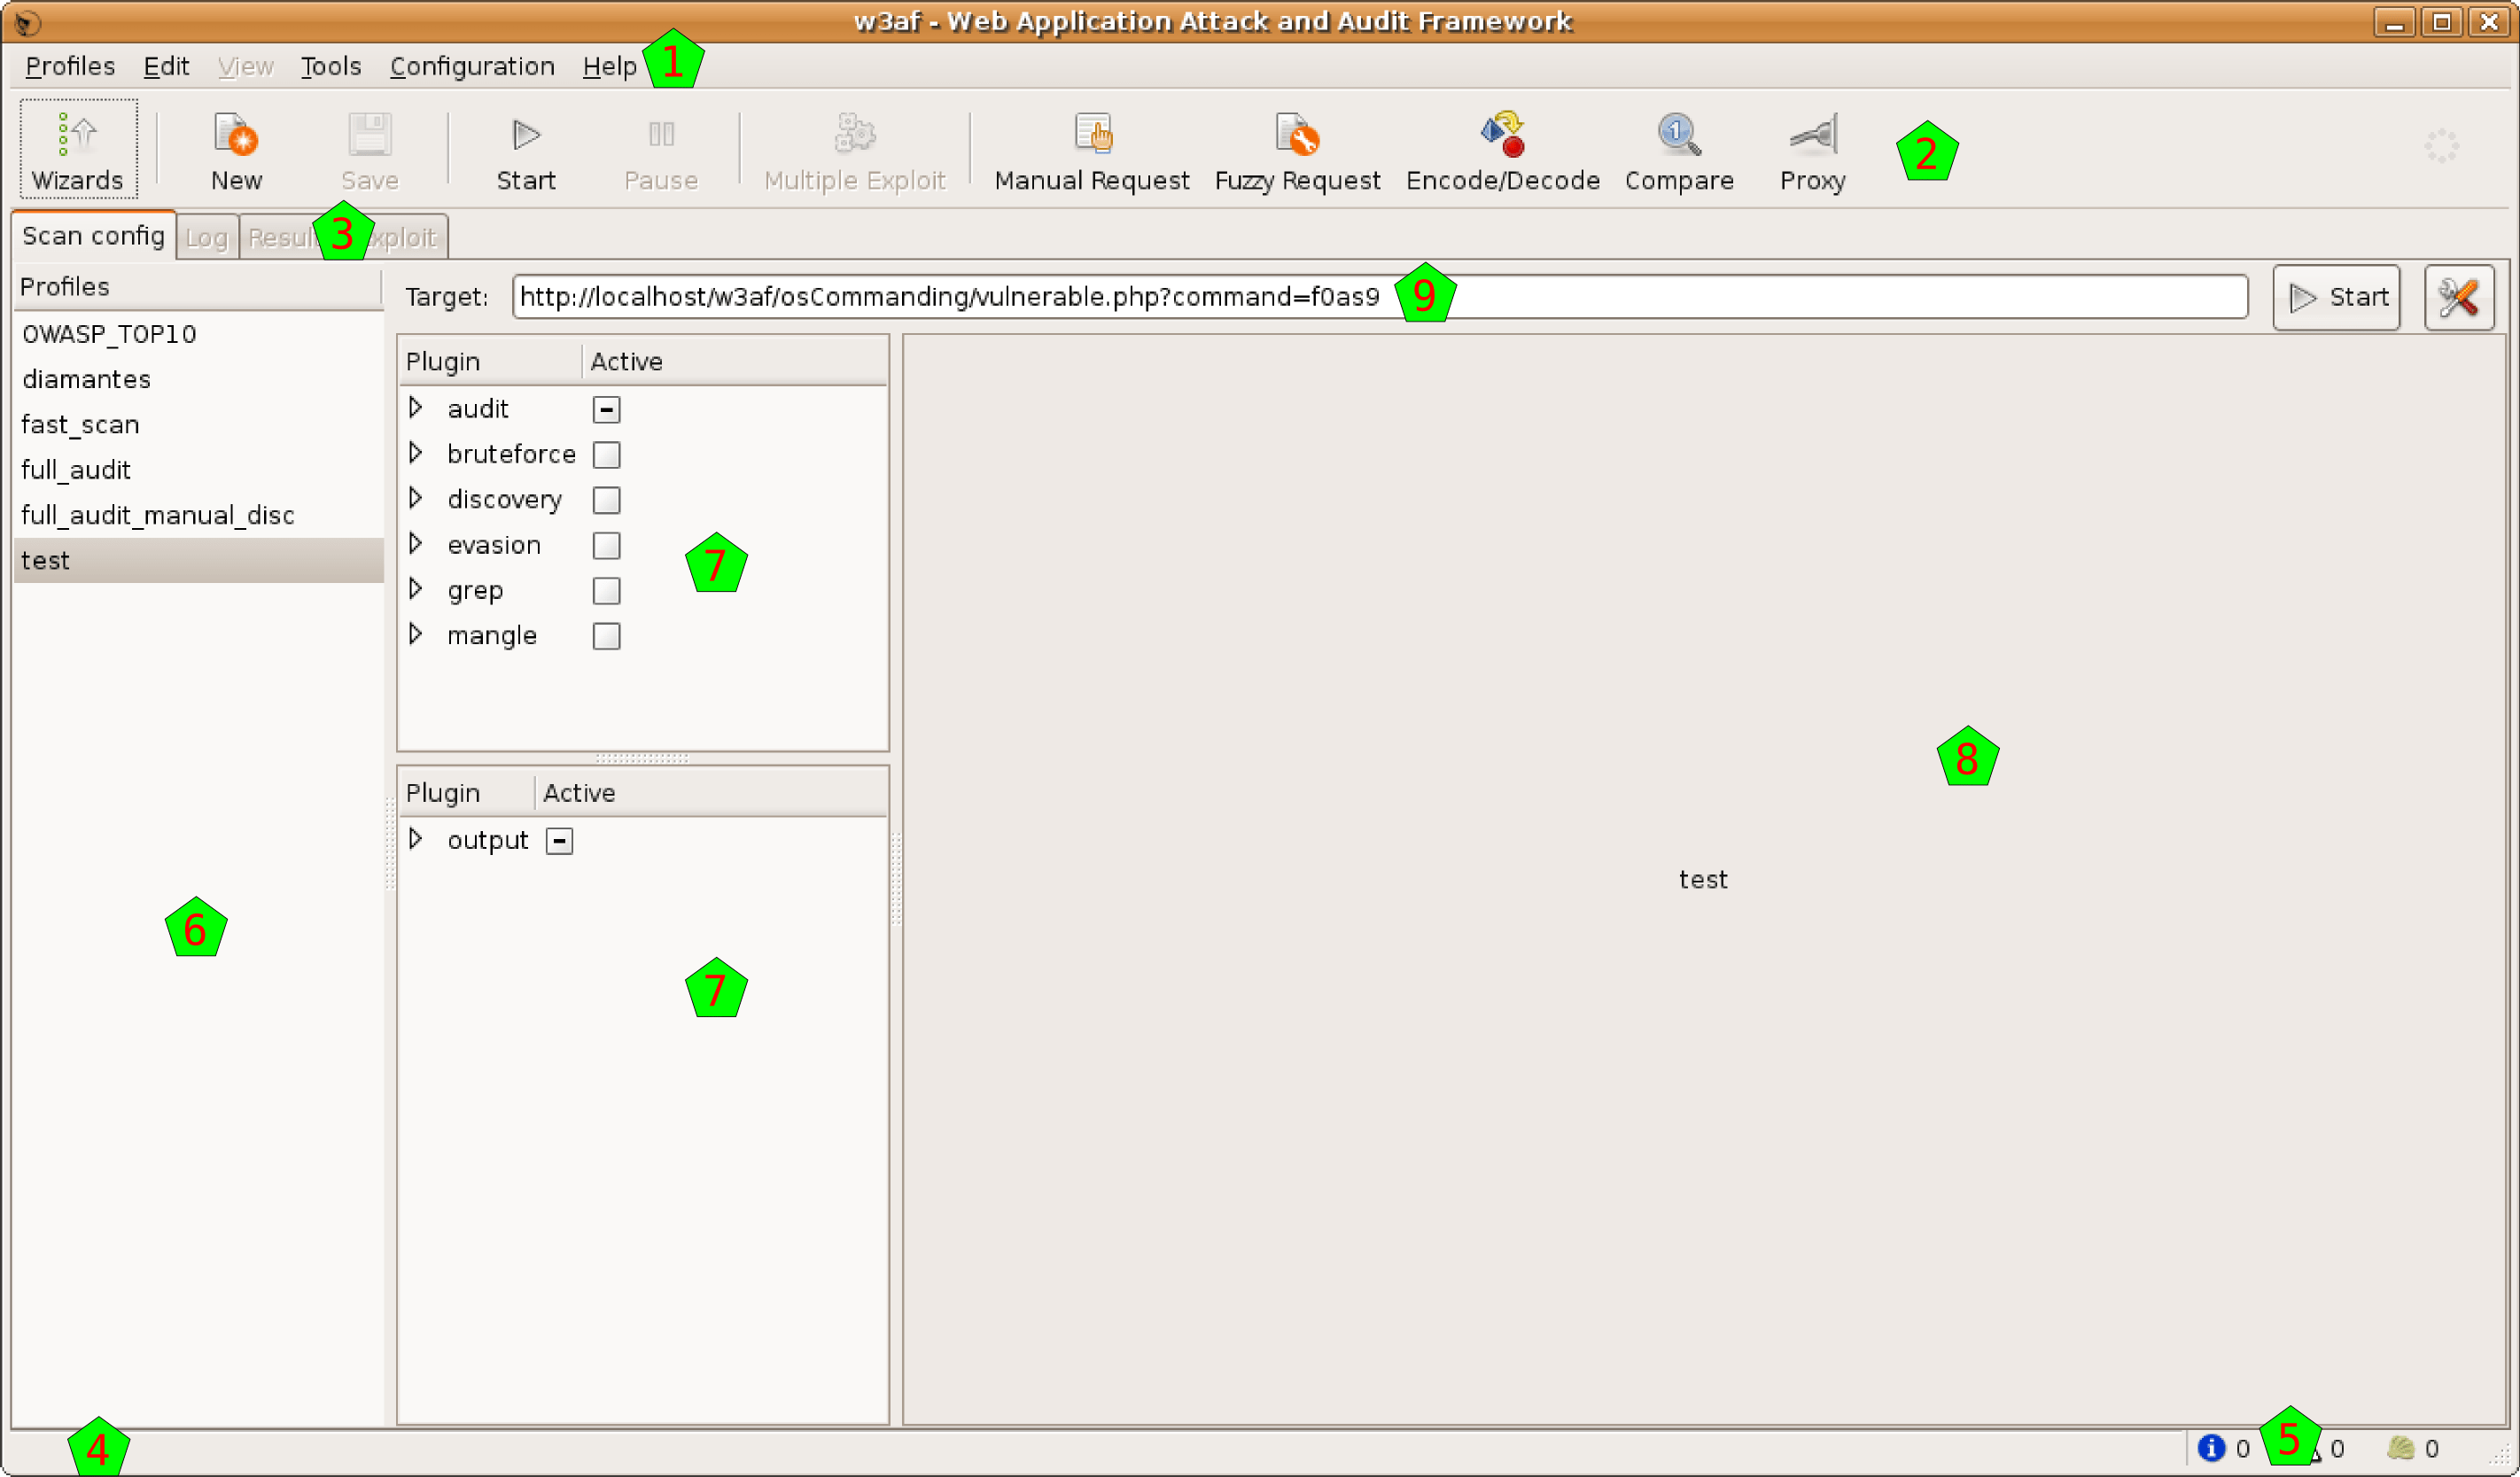
Task: Open the Wizards toolbar icon
Action: 77,149
